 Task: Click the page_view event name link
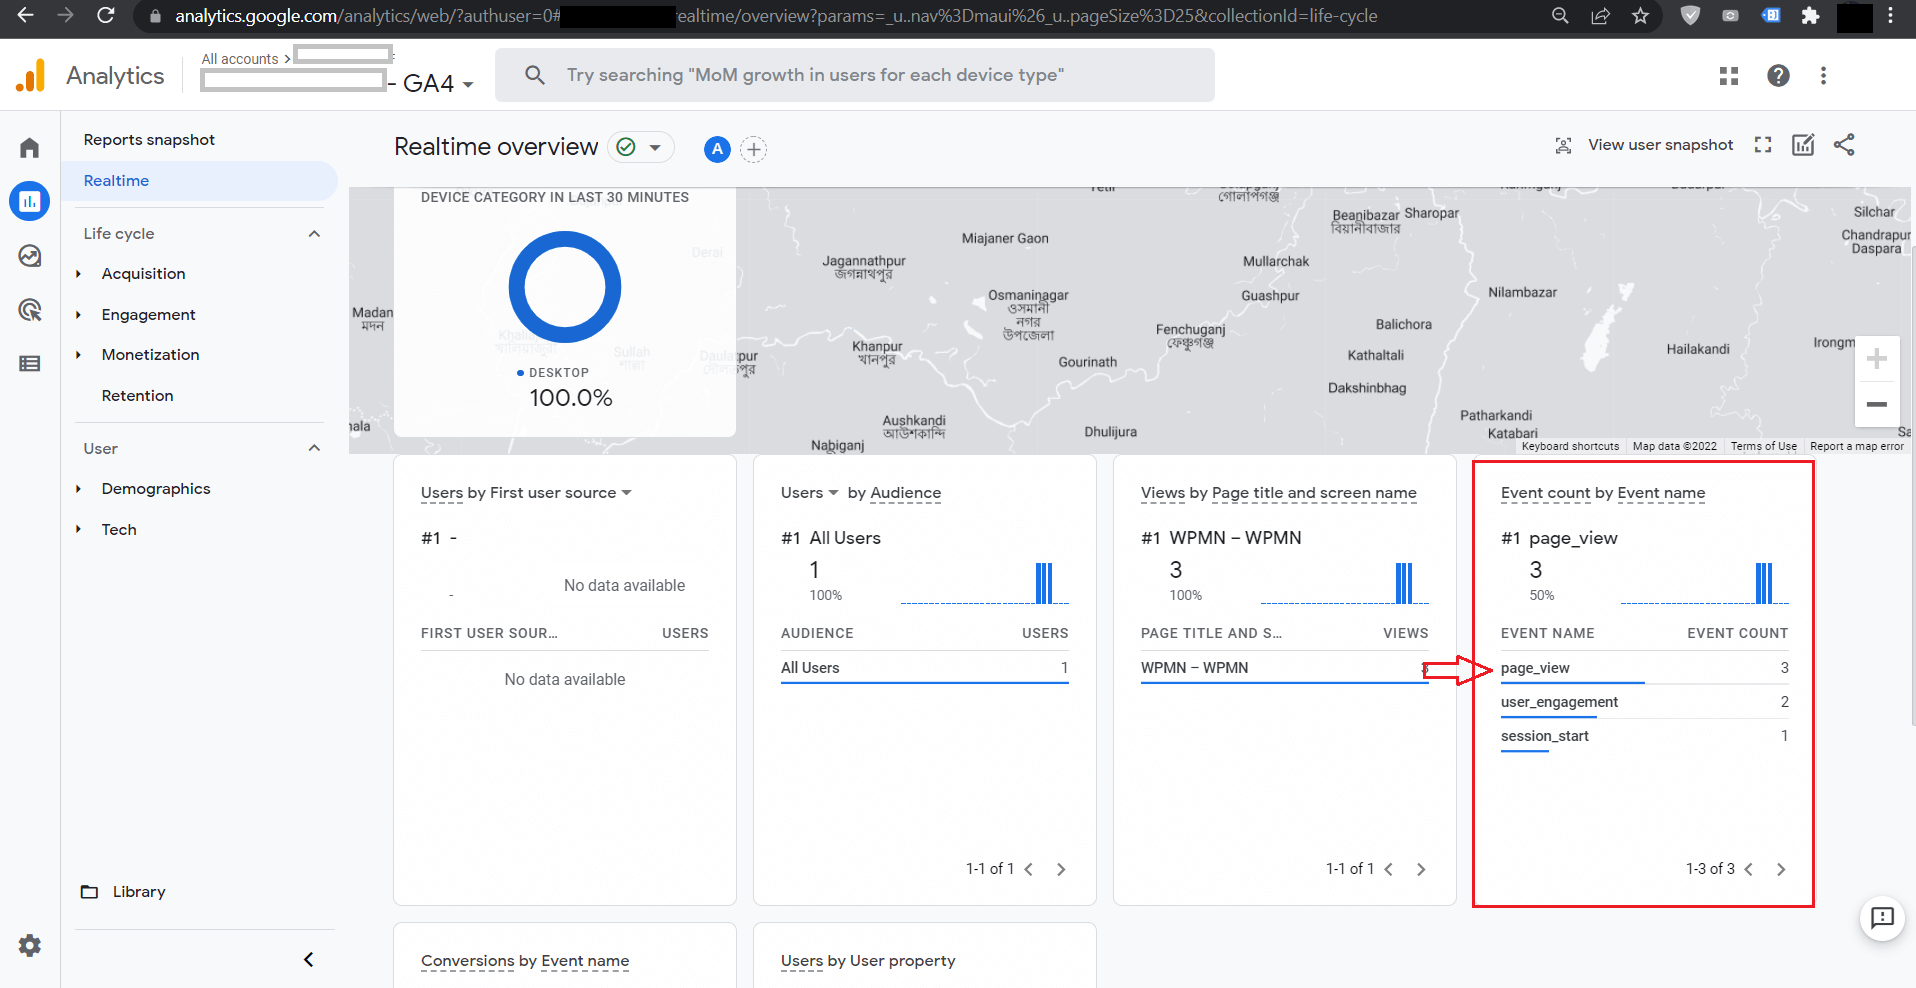(x=1535, y=668)
